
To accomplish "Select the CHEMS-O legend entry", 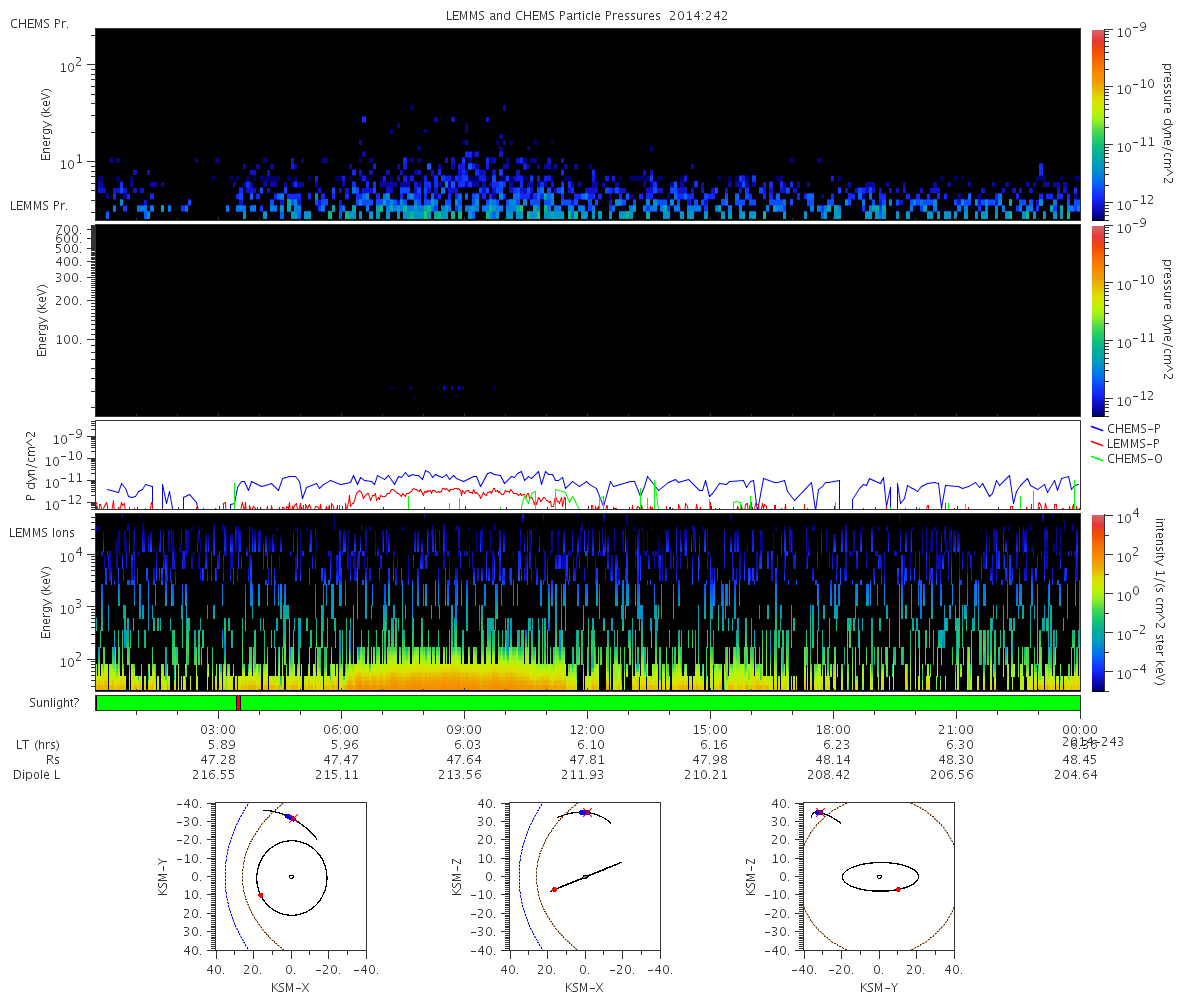I will pos(1132,458).
